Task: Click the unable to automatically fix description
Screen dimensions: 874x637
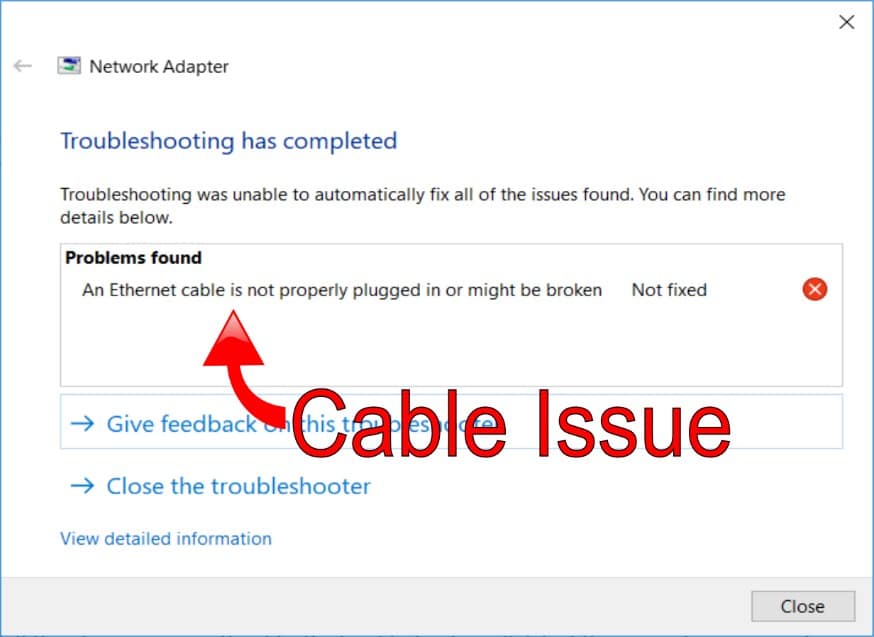Action: tap(423, 206)
